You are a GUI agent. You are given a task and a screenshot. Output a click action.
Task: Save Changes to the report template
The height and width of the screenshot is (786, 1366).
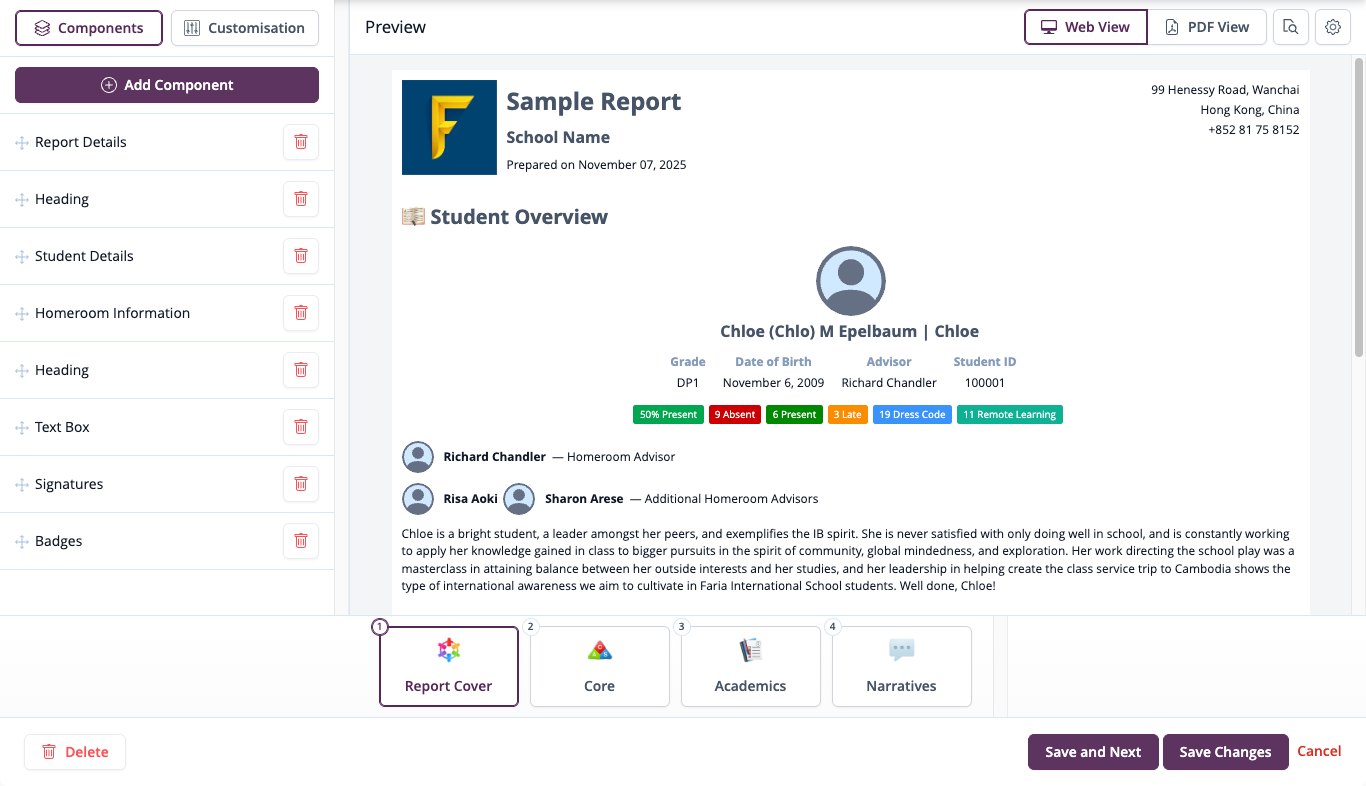tap(1226, 752)
